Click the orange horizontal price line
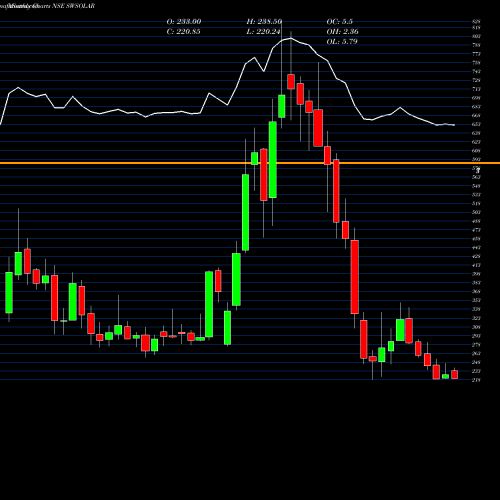This screenshot has height=500, width=500. [x=250, y=163]
